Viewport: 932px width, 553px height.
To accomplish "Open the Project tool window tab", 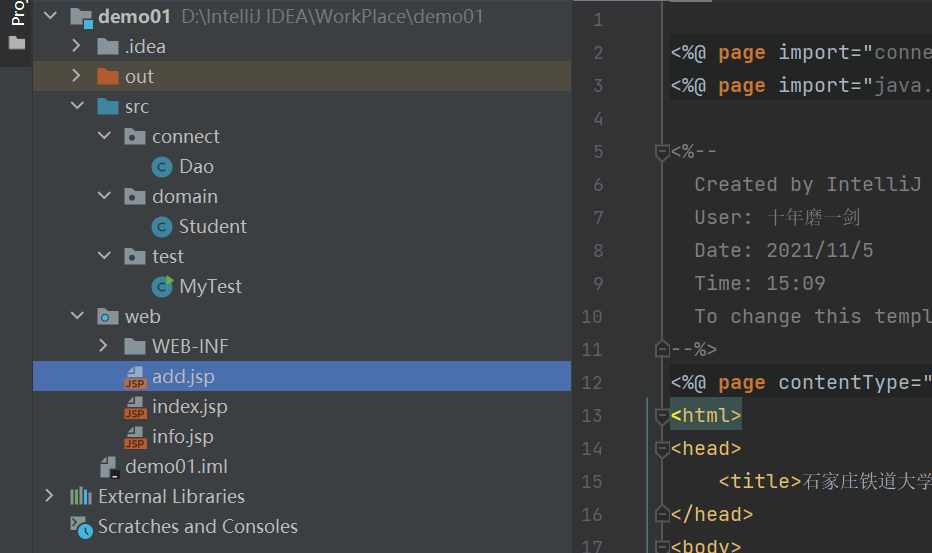I will [x=17, y=15].
